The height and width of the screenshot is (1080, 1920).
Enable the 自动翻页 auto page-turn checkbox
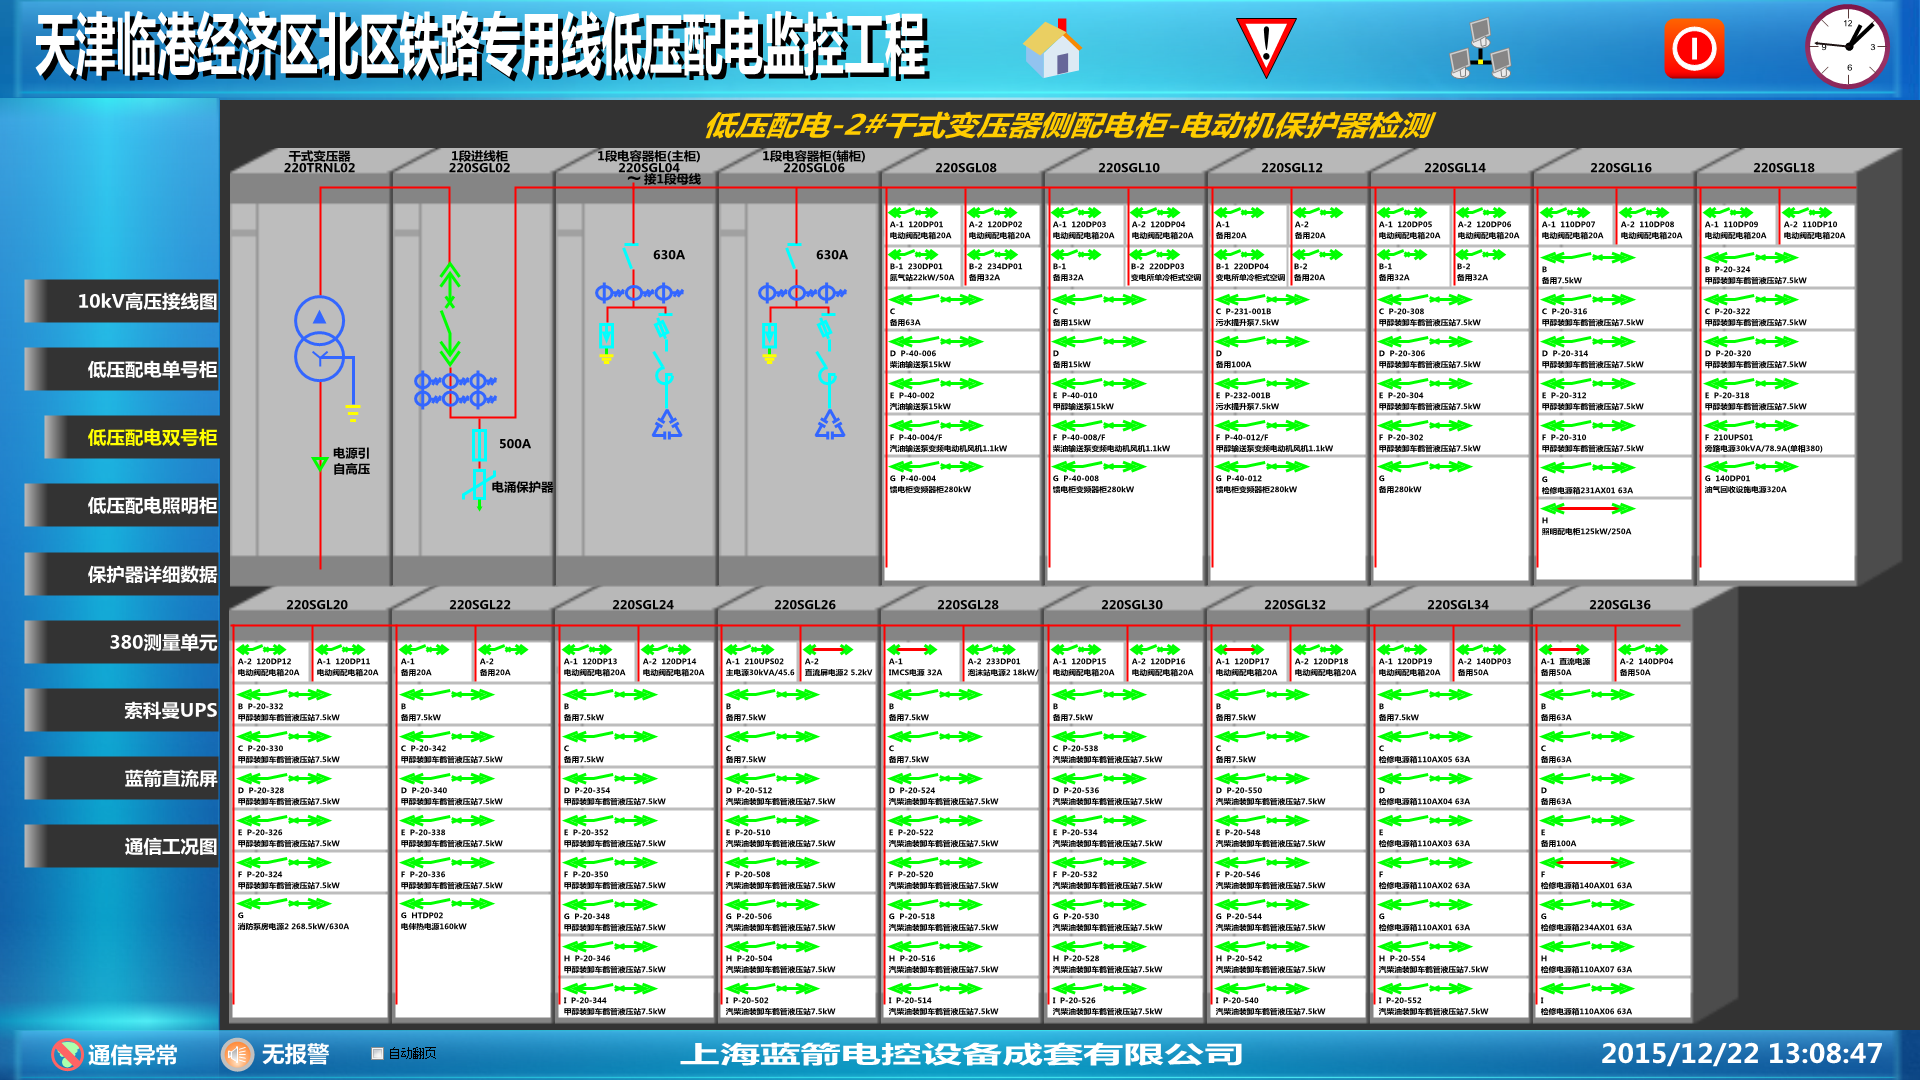click(x=378, y=1053)
